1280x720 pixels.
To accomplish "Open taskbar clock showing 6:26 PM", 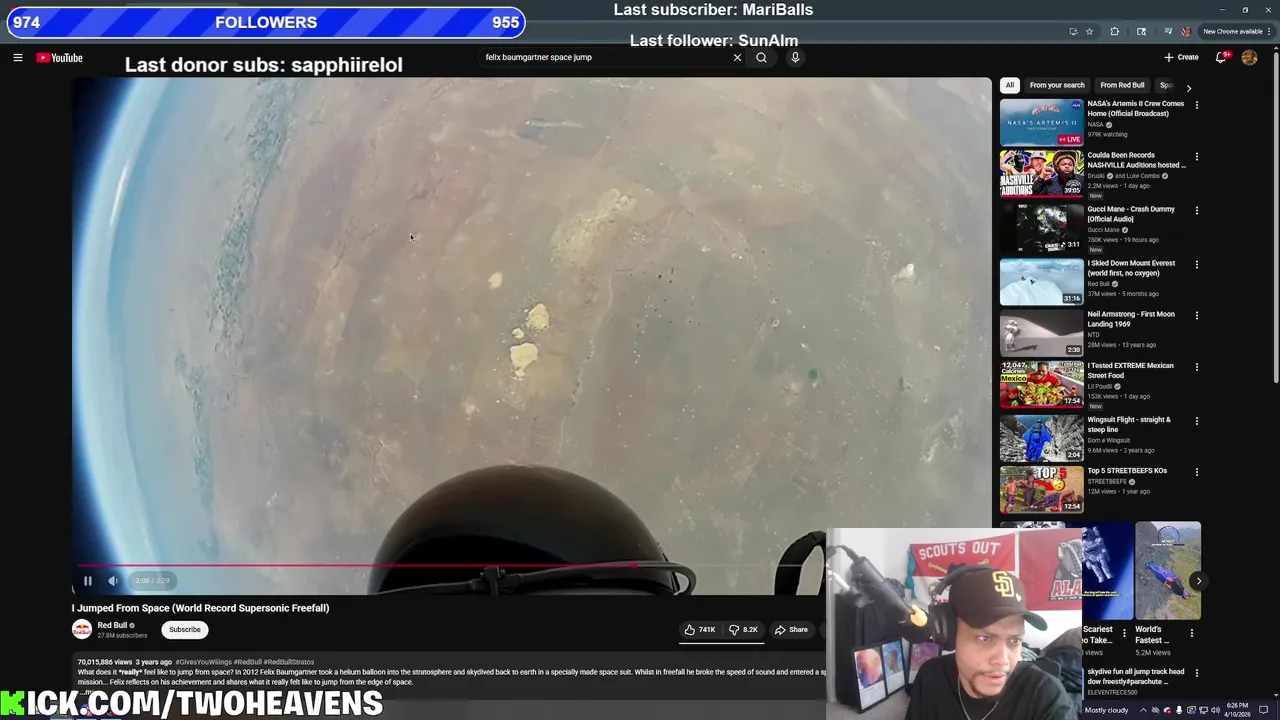I will pyautogui.click(x=1238, y=710).
